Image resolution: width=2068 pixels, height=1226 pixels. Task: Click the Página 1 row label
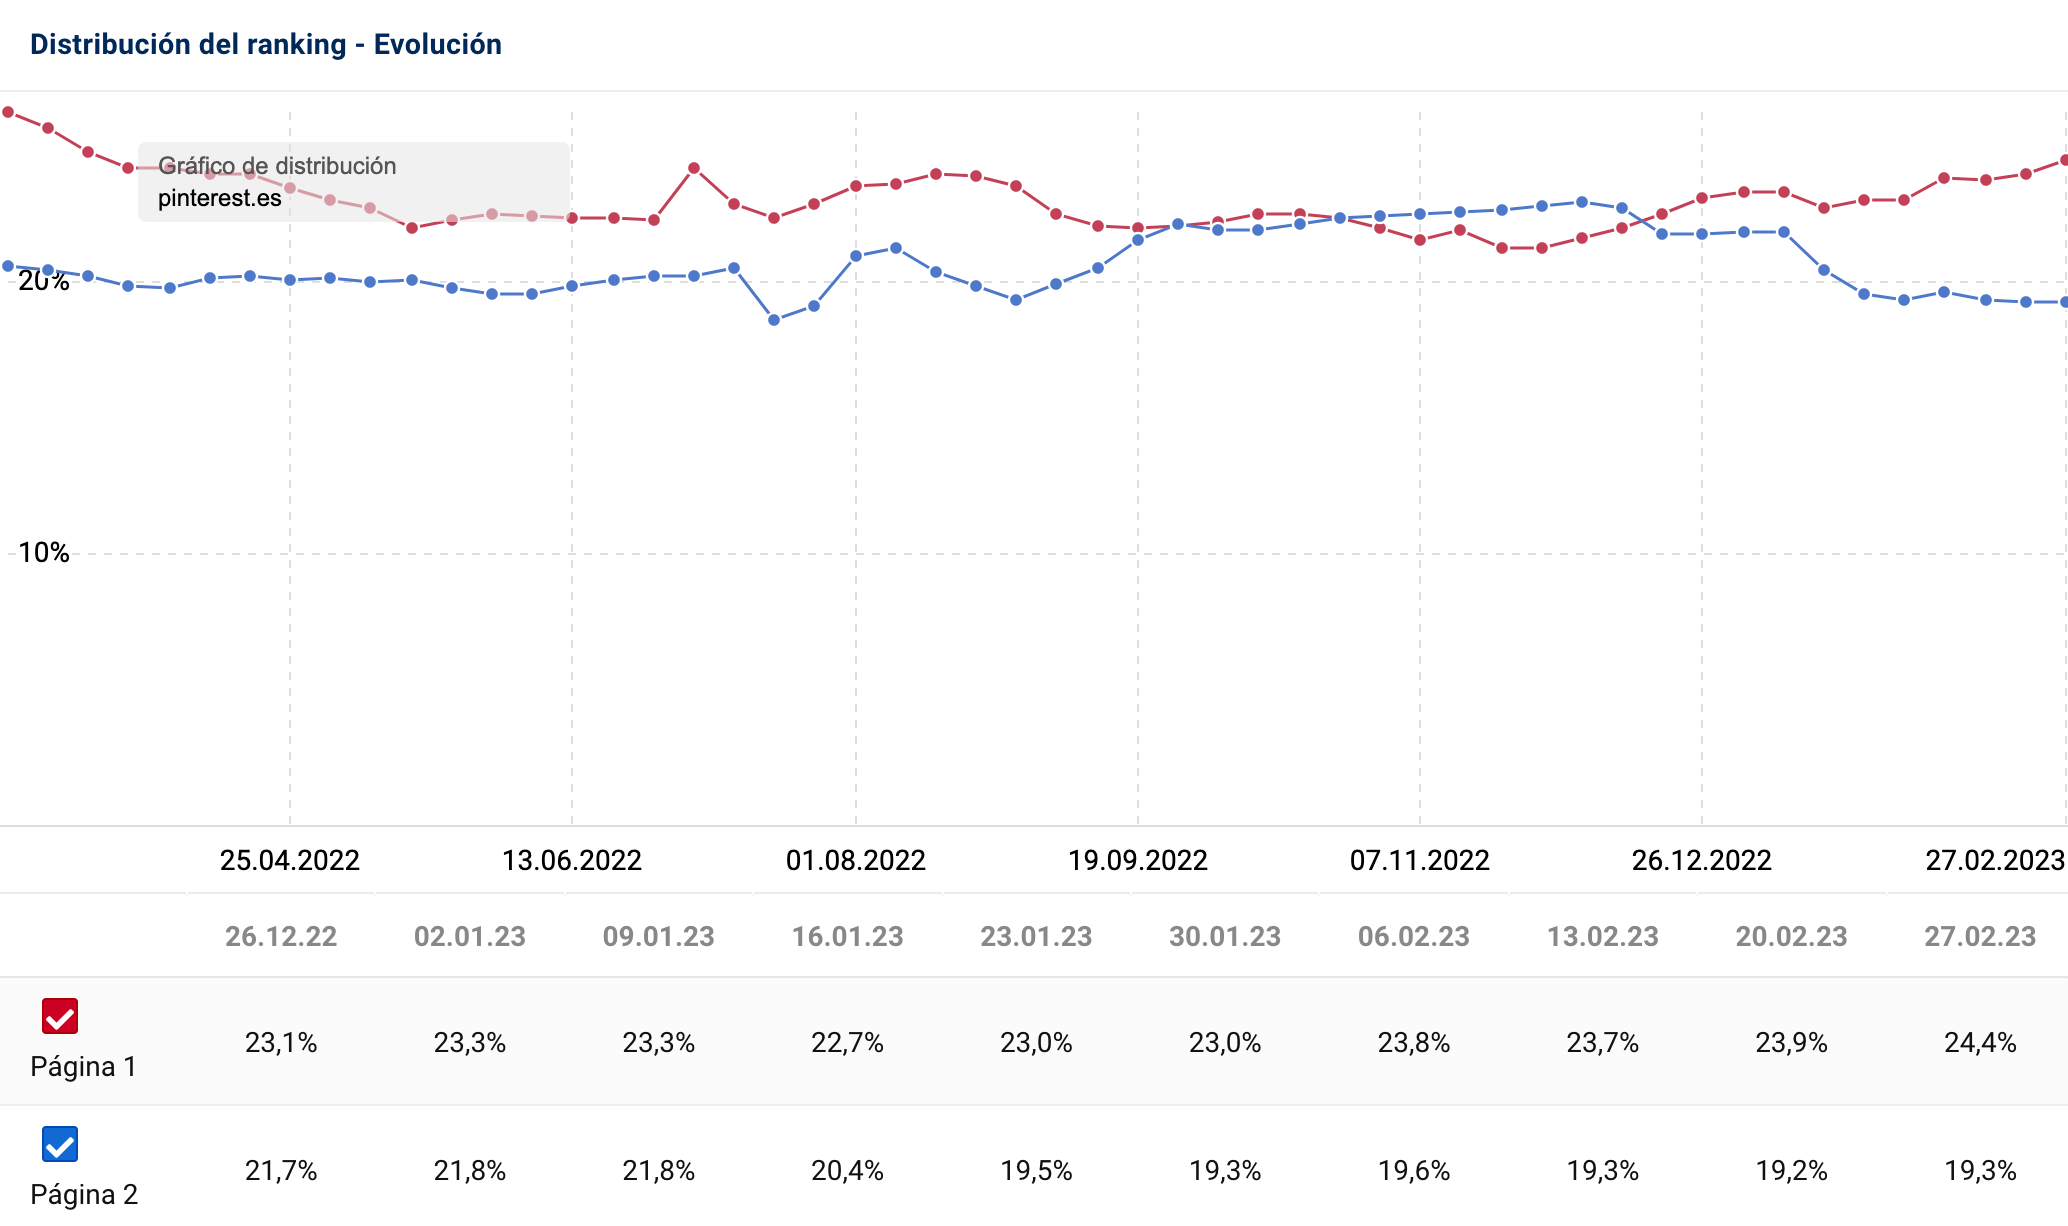pyautogui.click(x=83, y=1067)
